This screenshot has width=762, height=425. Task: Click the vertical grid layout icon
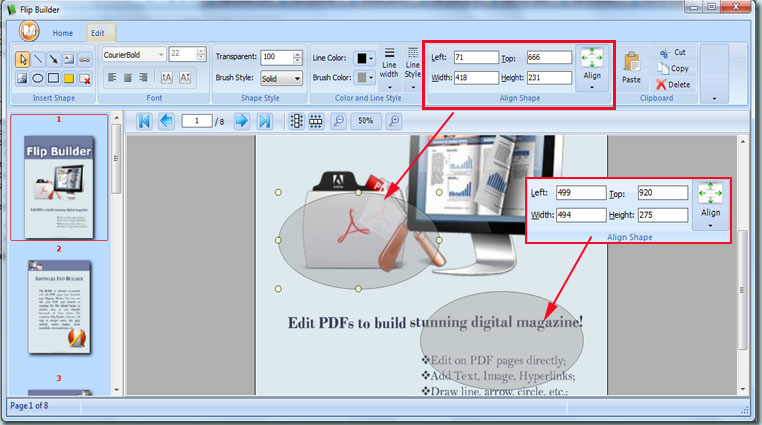(x=296, y=121)
